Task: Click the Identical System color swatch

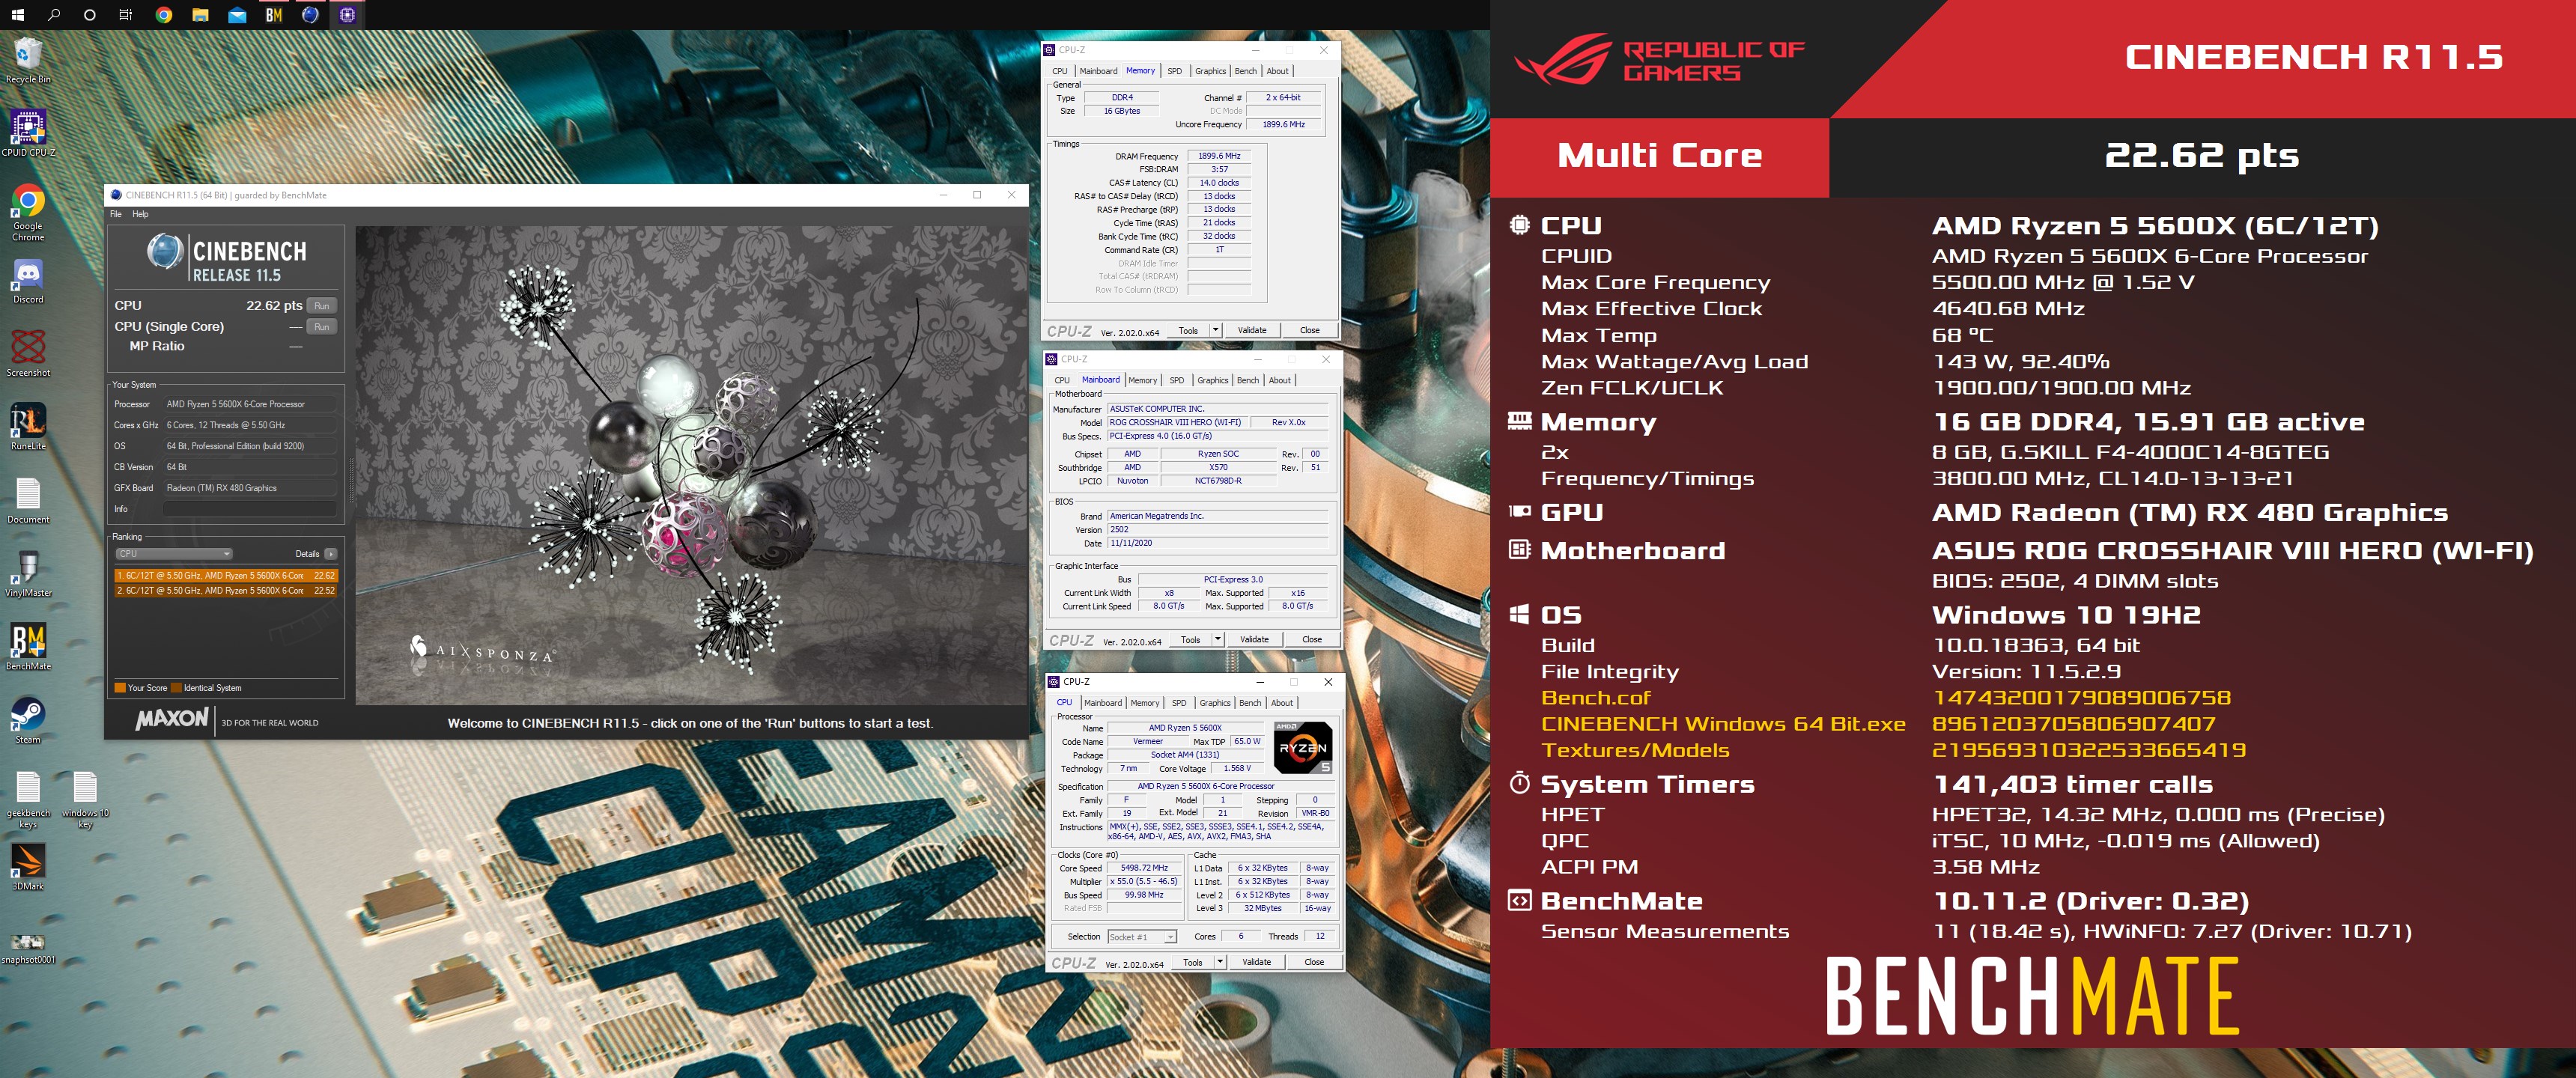Action: pyautogui.click(x=176, y=688)
